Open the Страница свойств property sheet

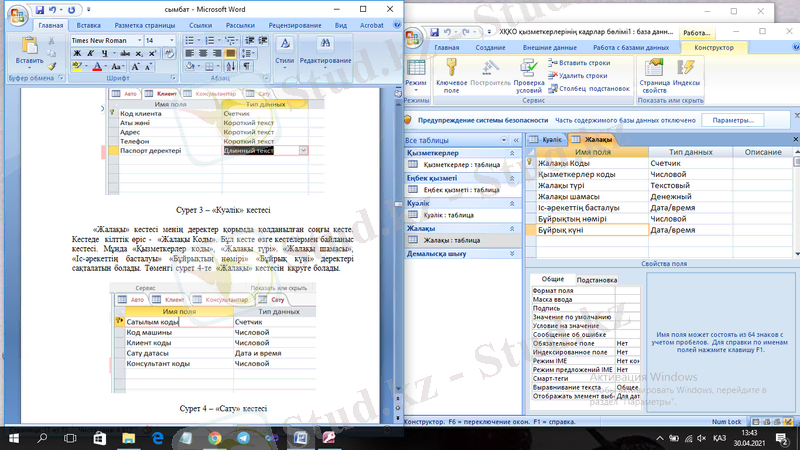(x=655, y=68)
